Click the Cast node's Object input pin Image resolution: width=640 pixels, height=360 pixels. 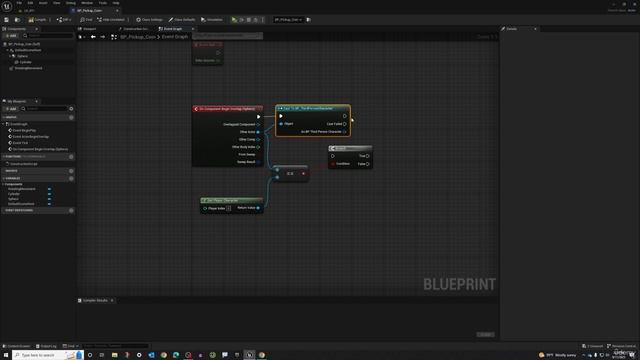pos(281,124)
